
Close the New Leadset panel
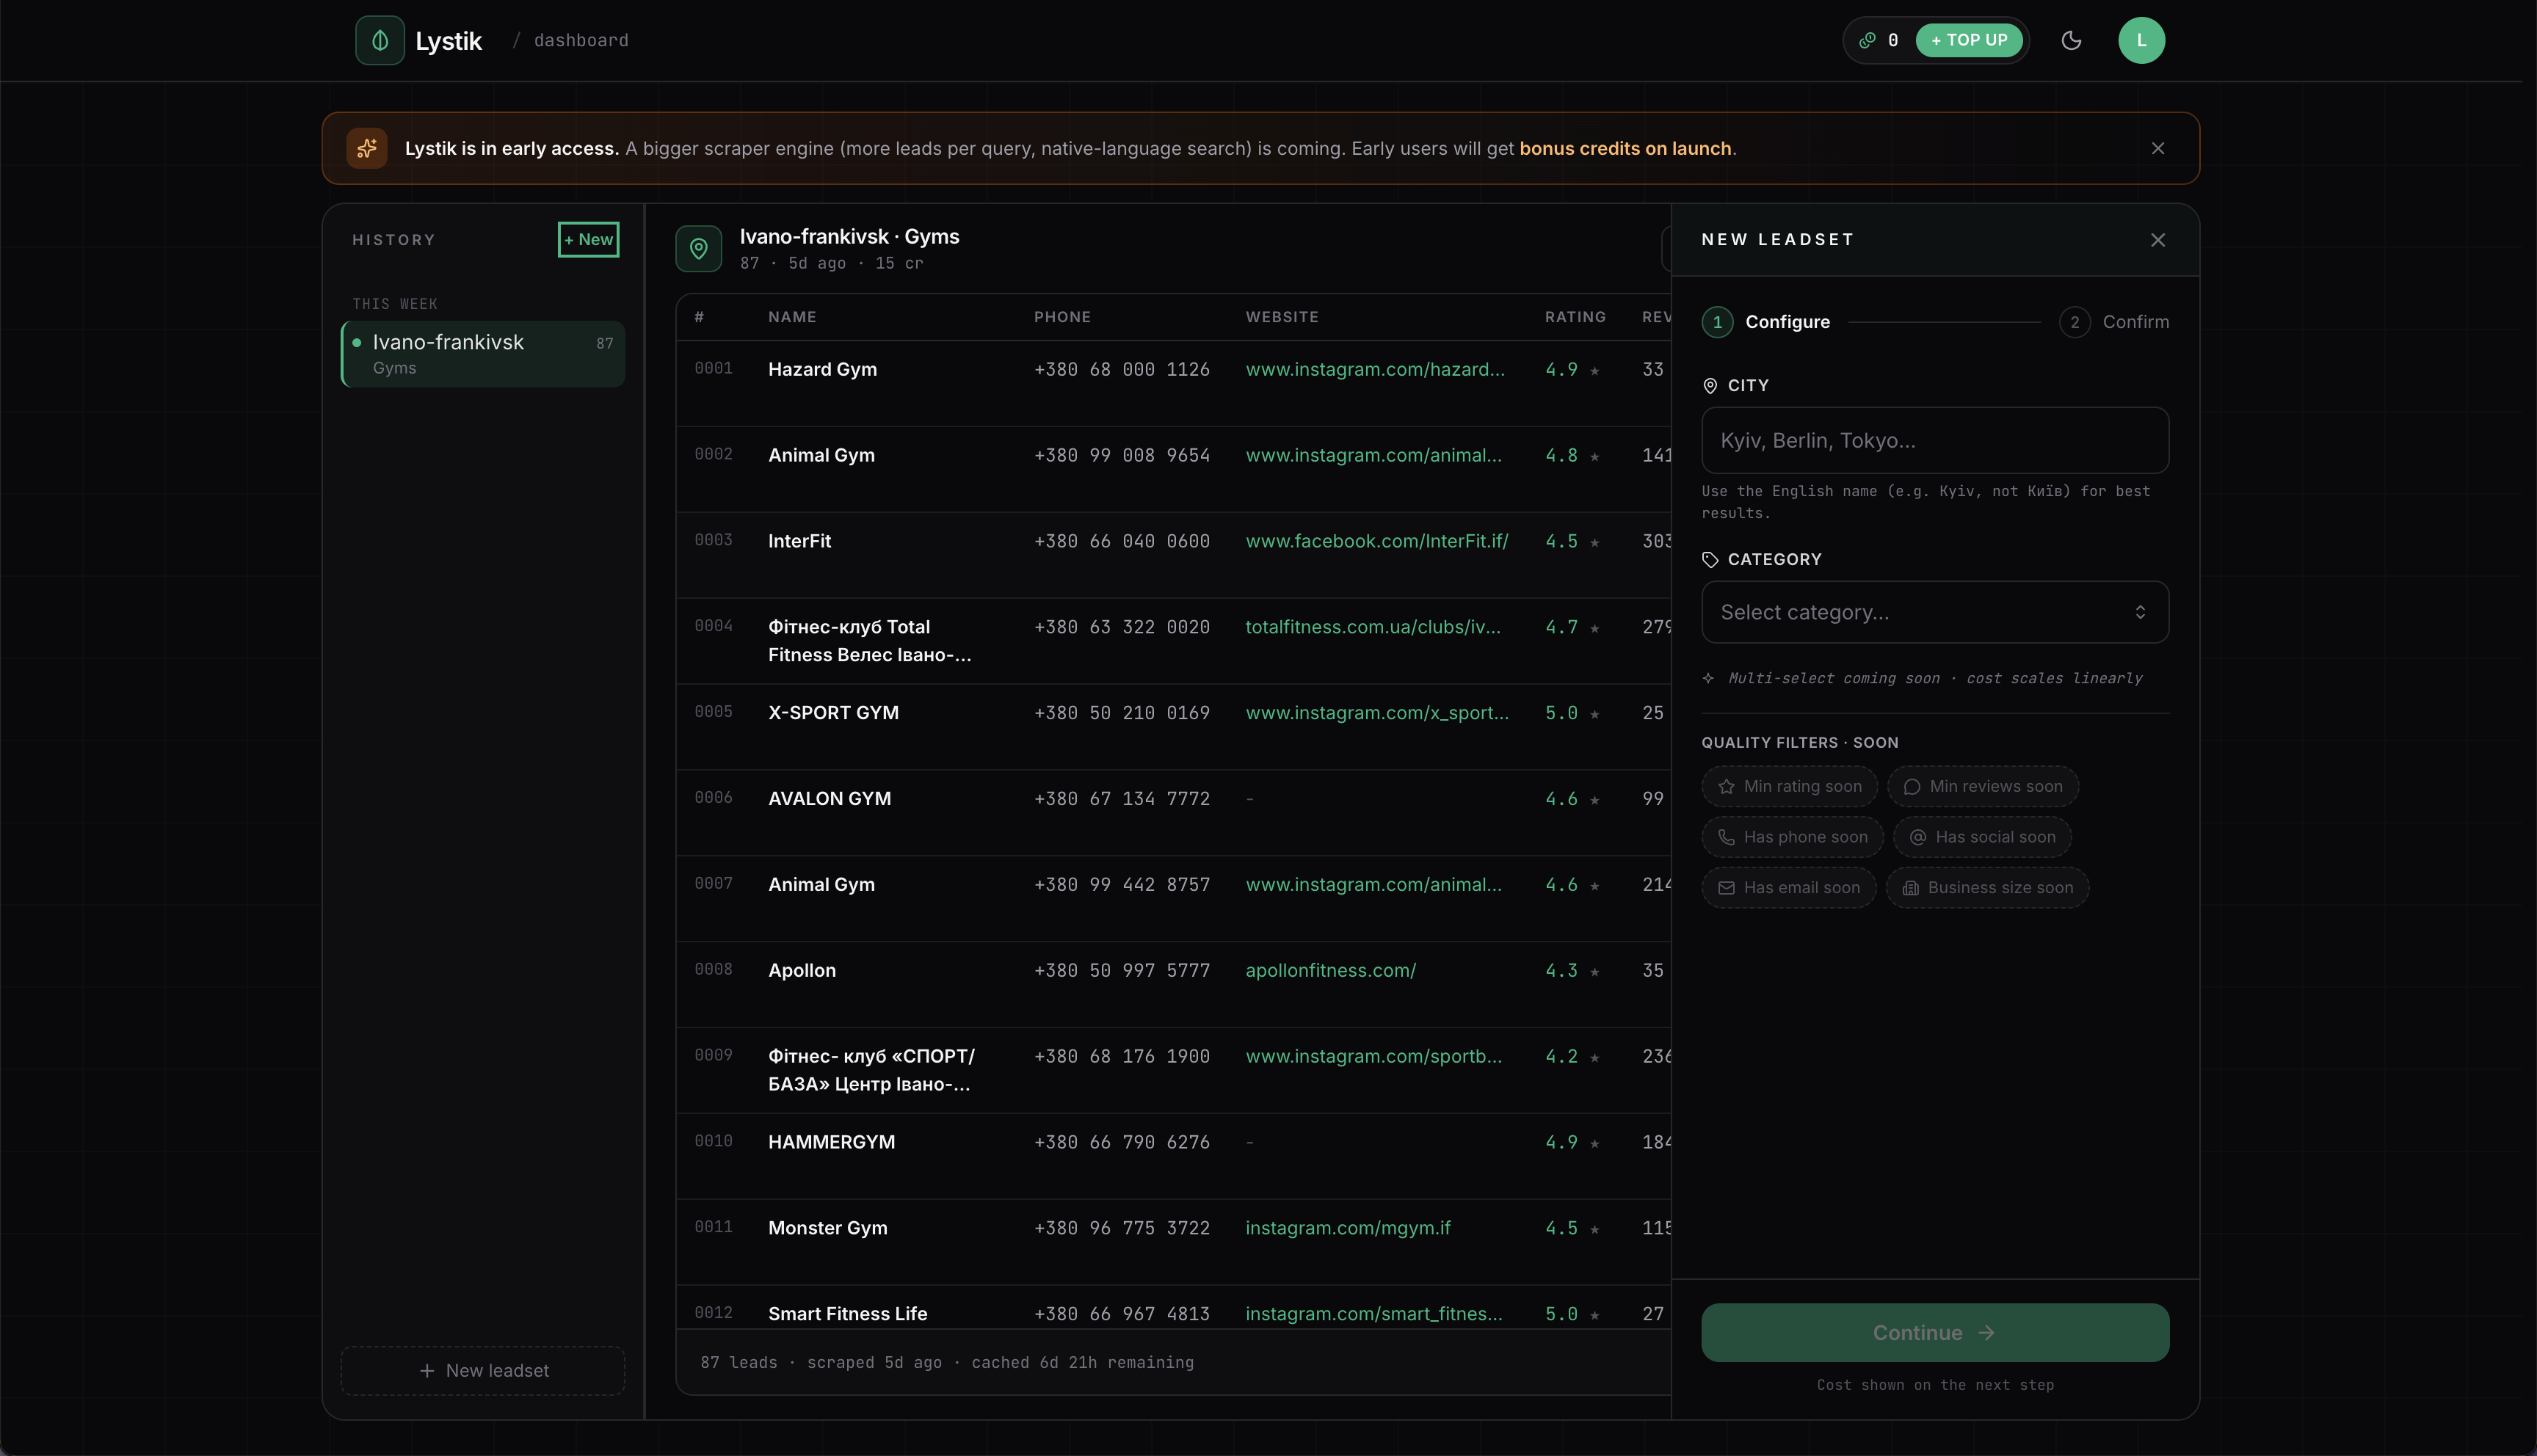tap(2158, 240)
